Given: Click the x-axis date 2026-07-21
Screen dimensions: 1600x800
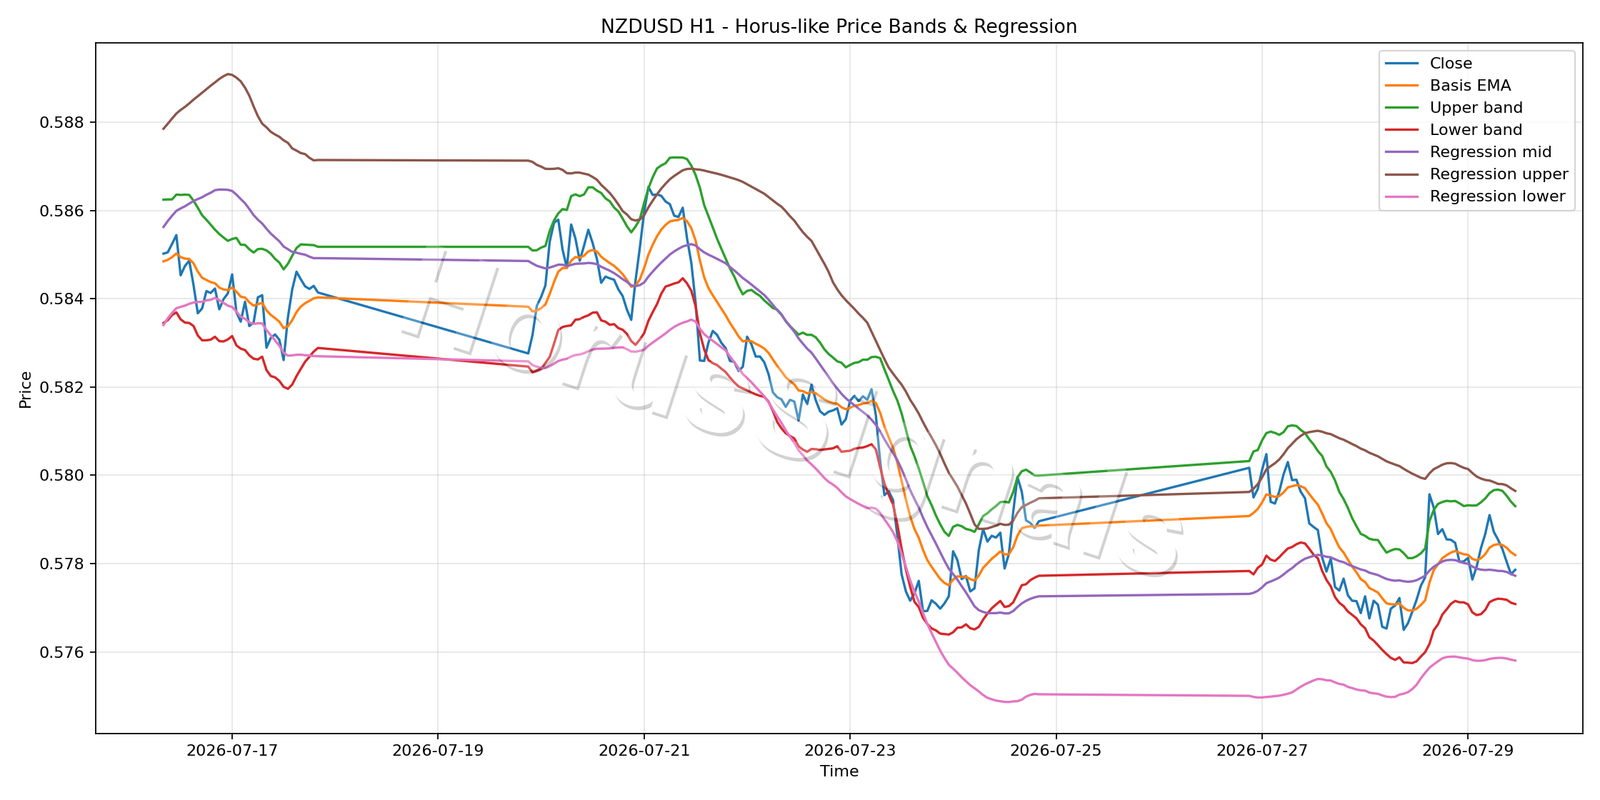Looking at the screenshot, I should (644, 749).
